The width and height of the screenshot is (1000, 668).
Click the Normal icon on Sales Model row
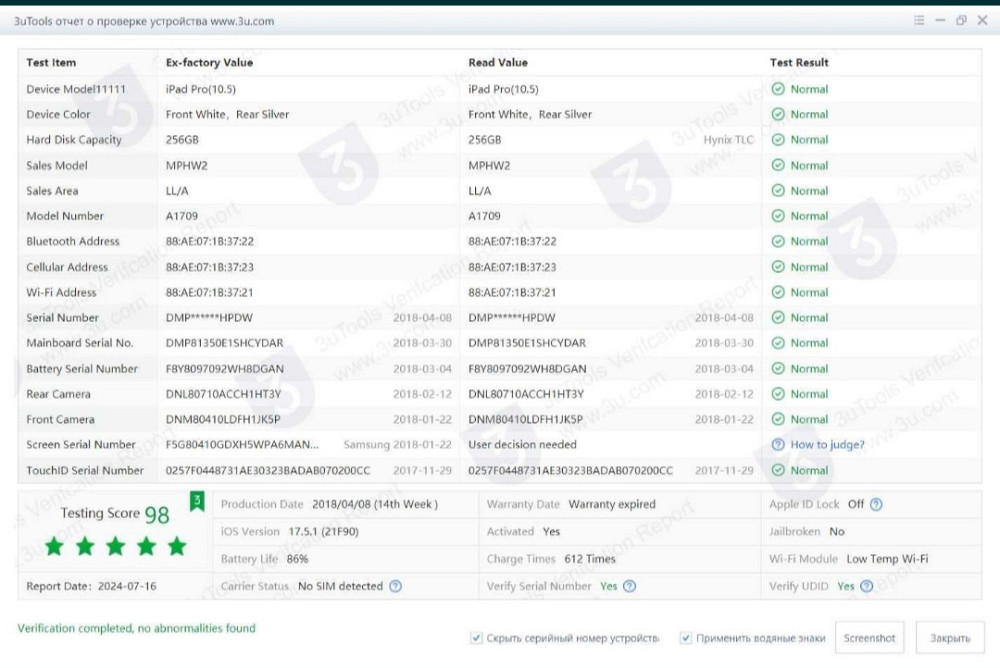click(780, 165)
